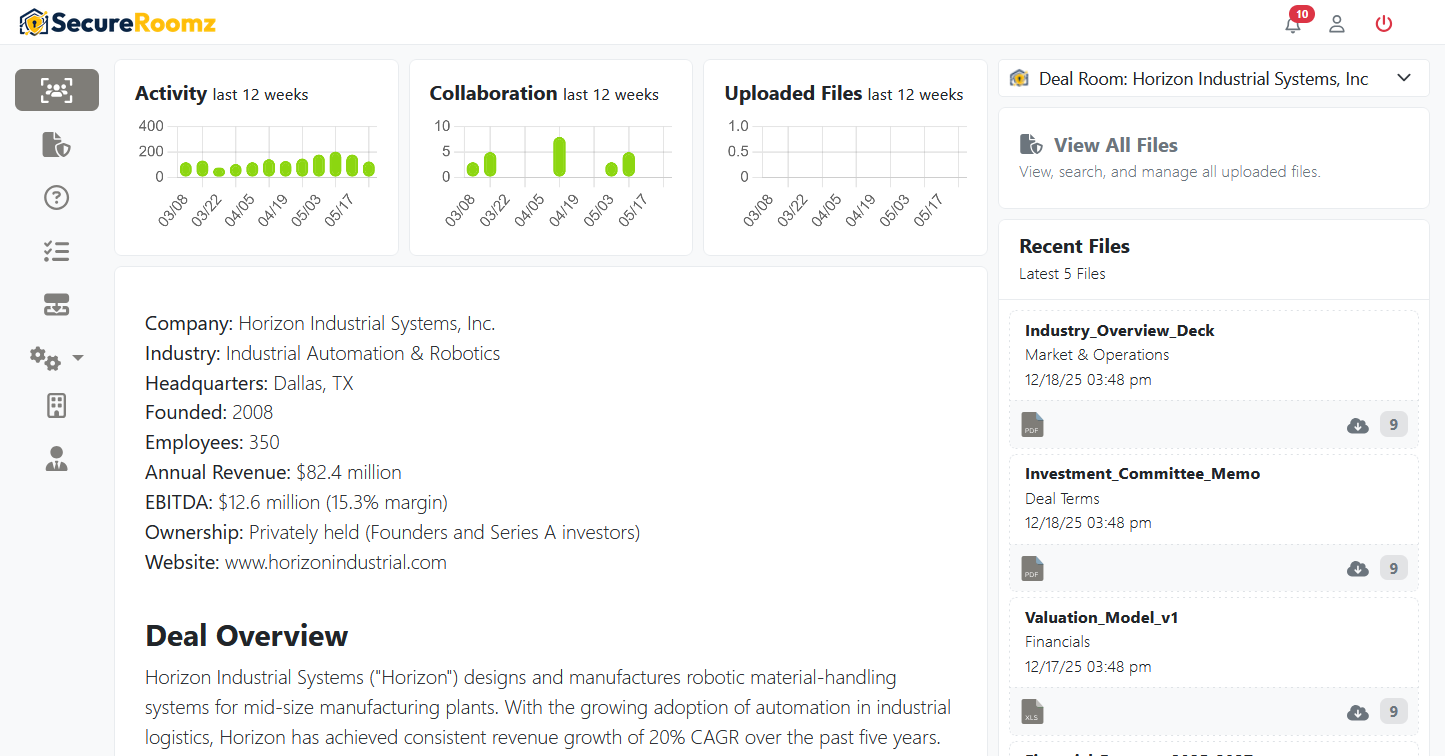
Task: Click the Activity chart title
Action: [x=171, y=93]
